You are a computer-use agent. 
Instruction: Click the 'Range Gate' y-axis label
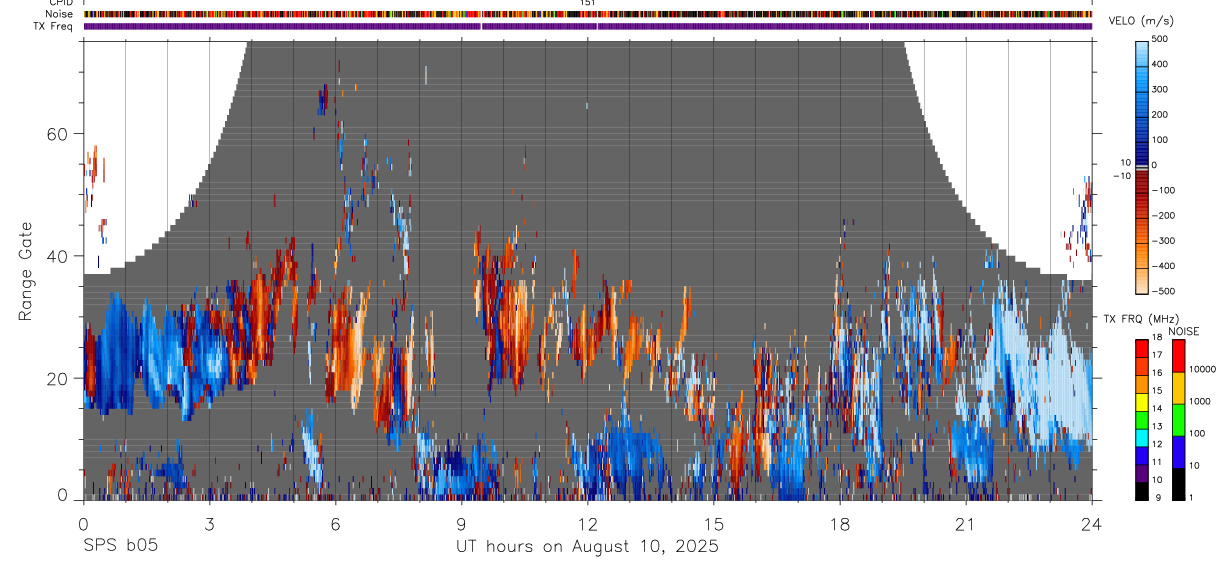pos(26,271)
